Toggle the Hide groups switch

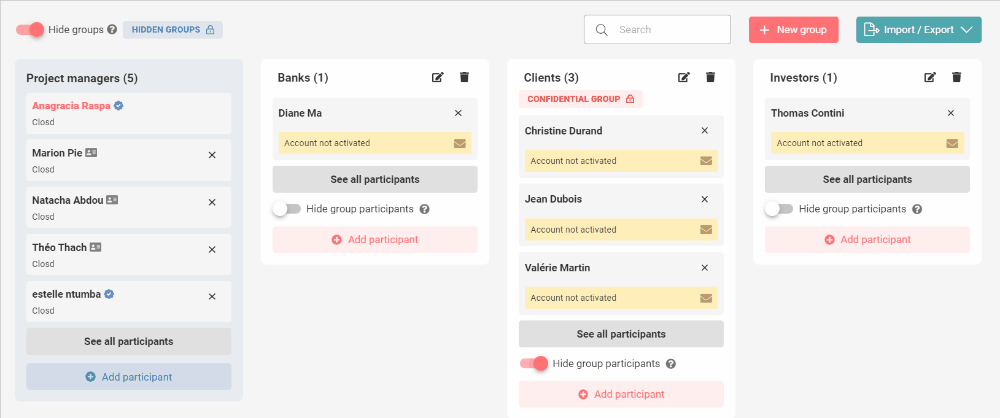point(30,30)
